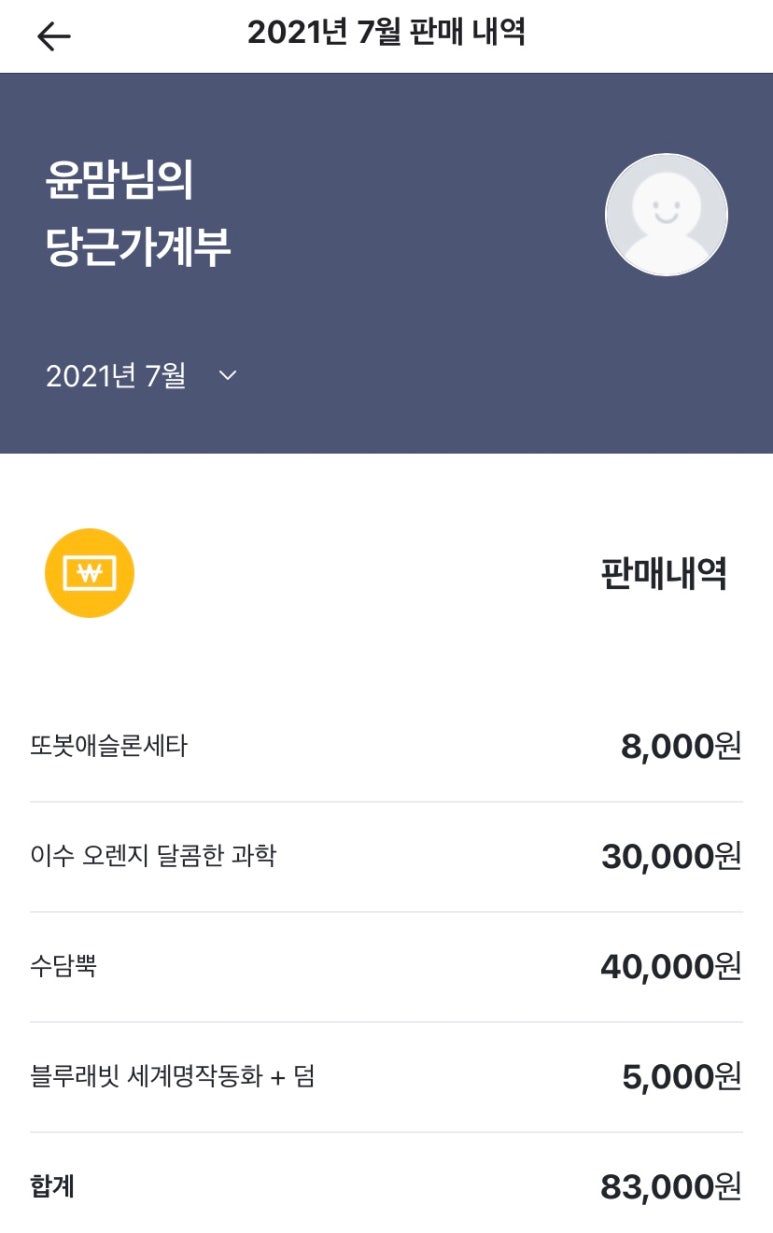773x1233 pixels.
Task: Open the 또봇애슬론세타 sale item
Action: click(109, 746)
